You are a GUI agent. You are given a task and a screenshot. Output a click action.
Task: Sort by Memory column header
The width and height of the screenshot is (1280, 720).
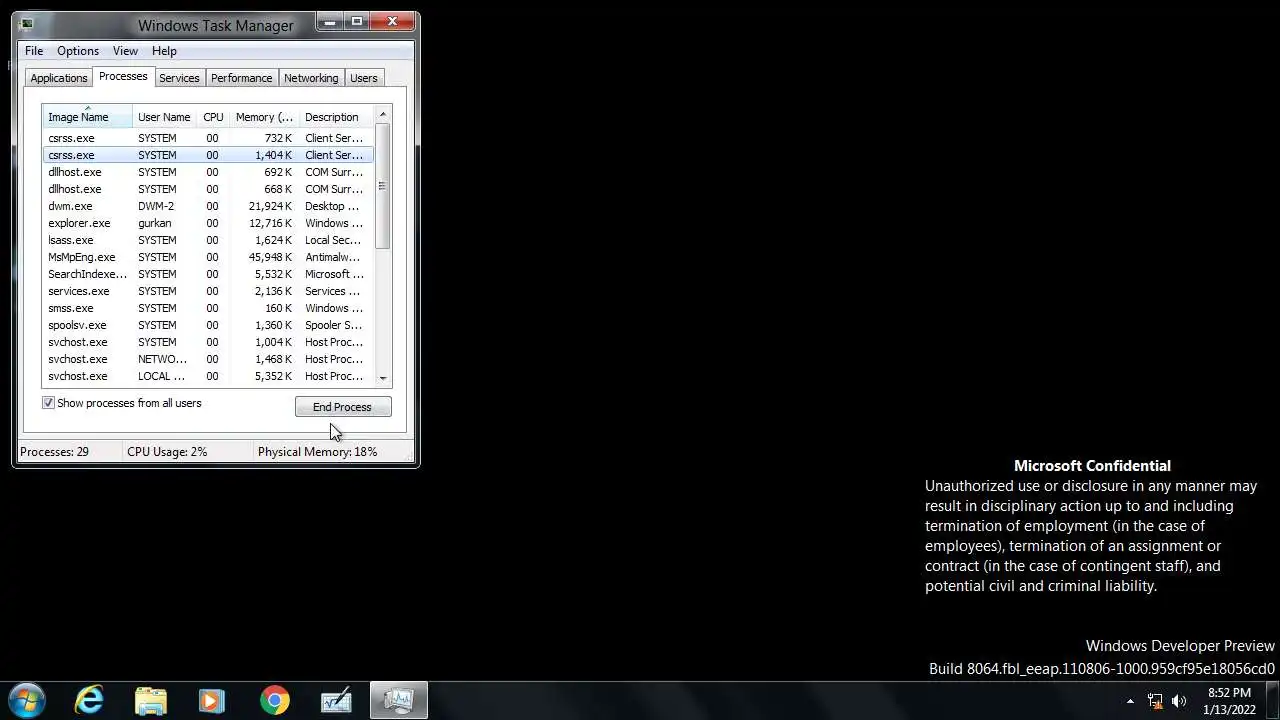point(264,117)
